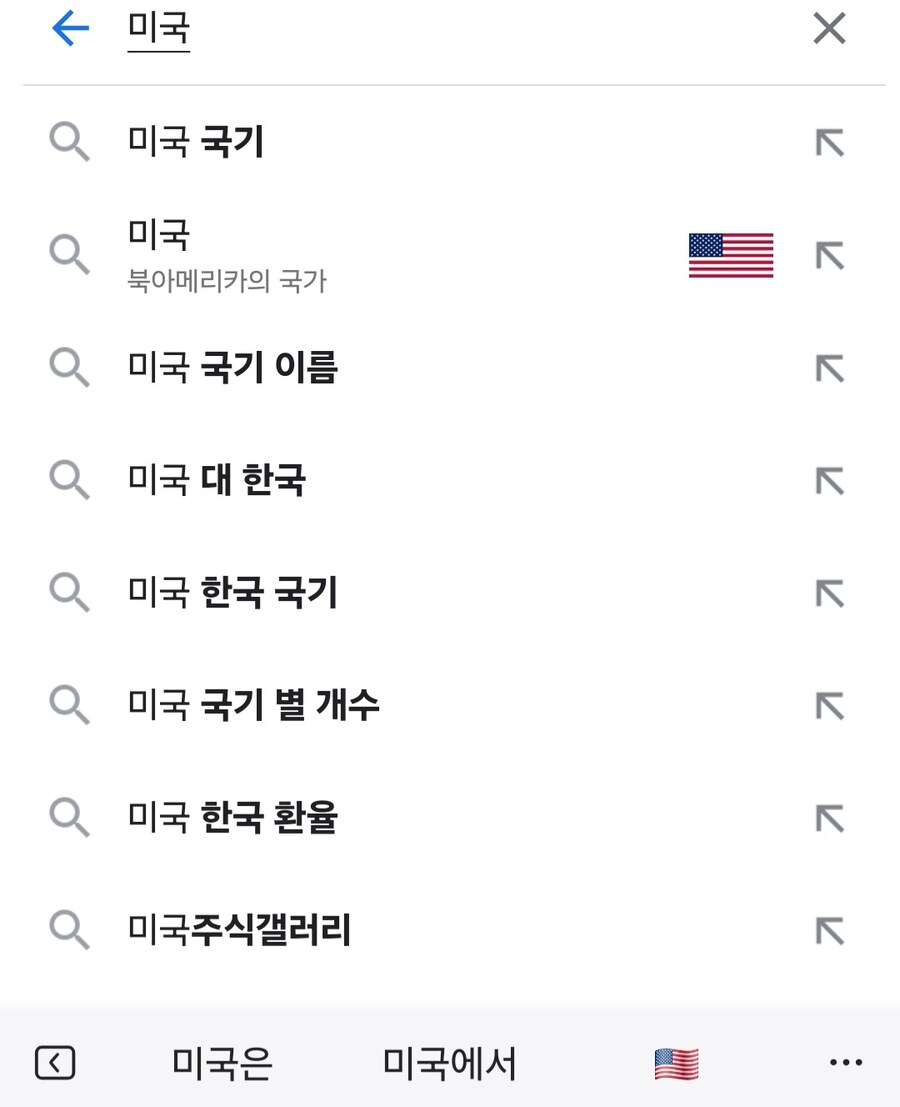Insert the US flag emoji suggestion
Image resolution: width=900 pixels, height=1107 pixels.
coord(675,1063)
